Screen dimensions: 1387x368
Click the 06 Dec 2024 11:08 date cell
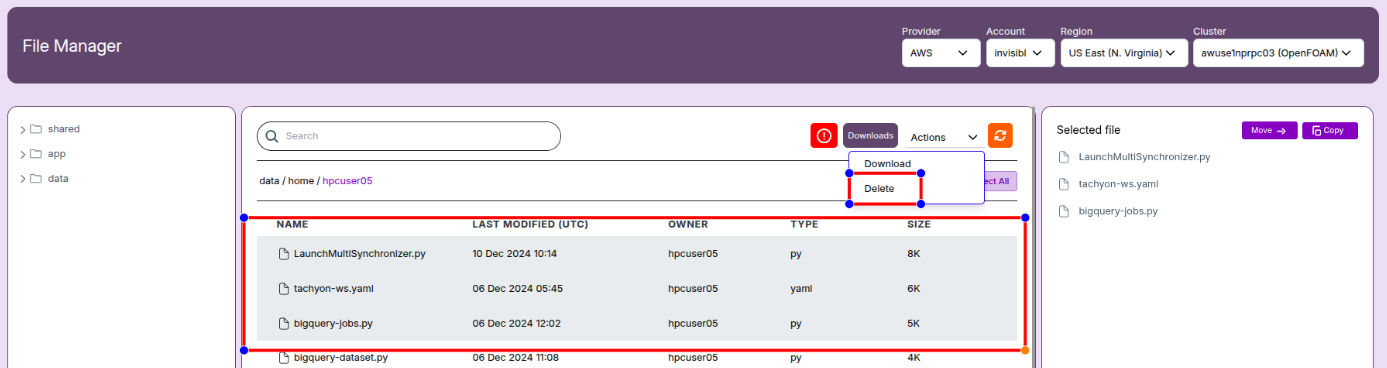515,357
